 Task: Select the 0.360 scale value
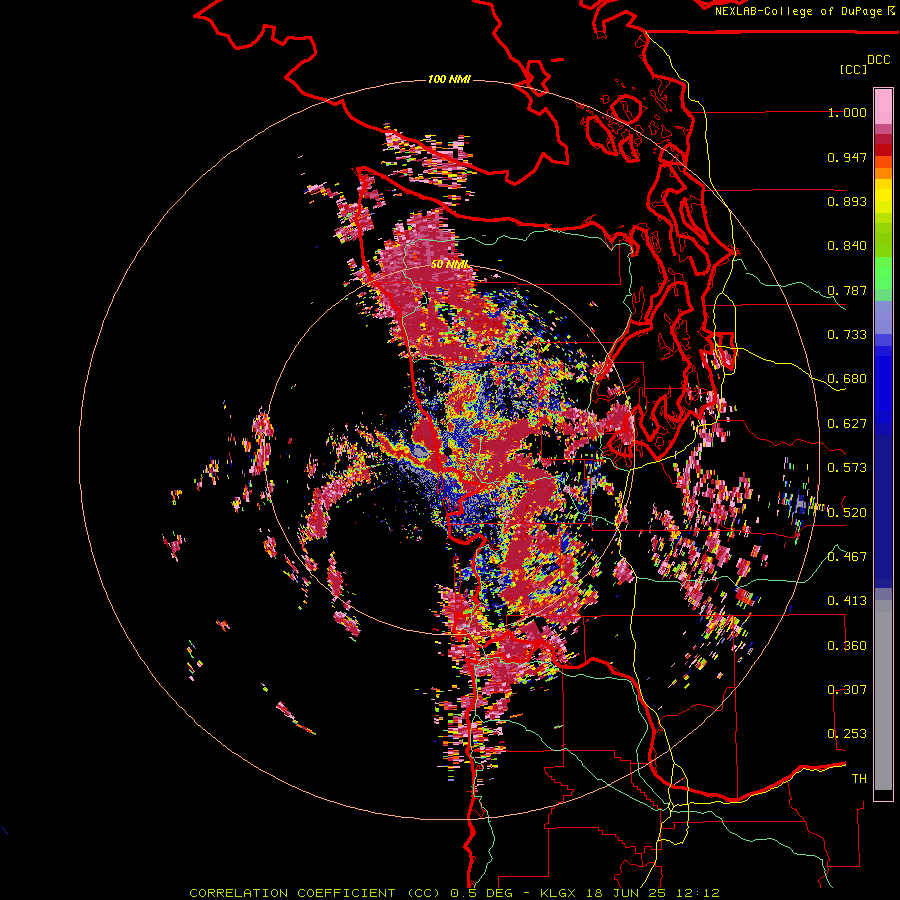click(x=847, y=645)
